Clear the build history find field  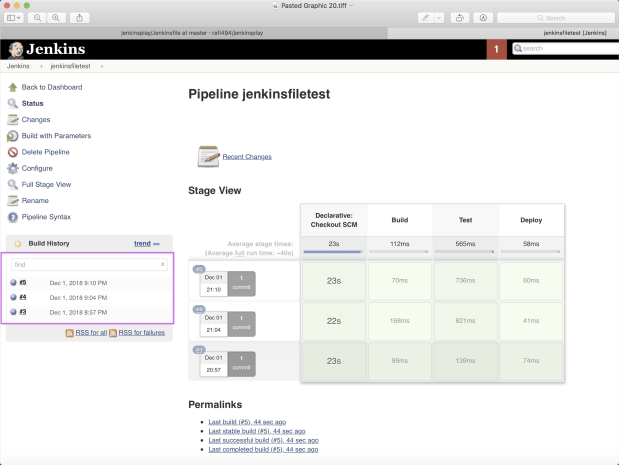[162, 264]
